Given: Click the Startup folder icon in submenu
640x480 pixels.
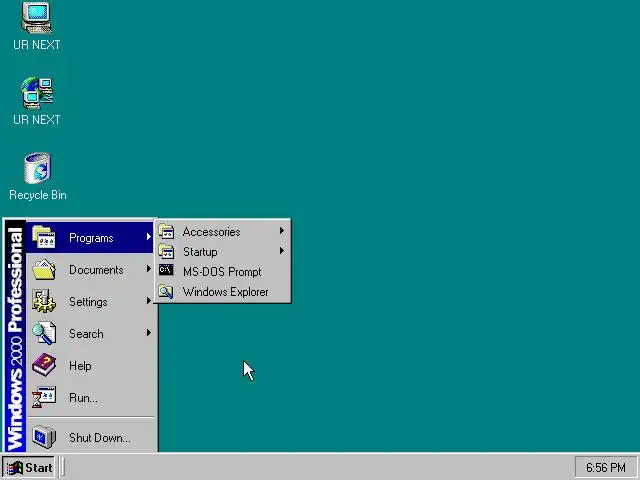Looking at the screenshot, I should point(166,251).
